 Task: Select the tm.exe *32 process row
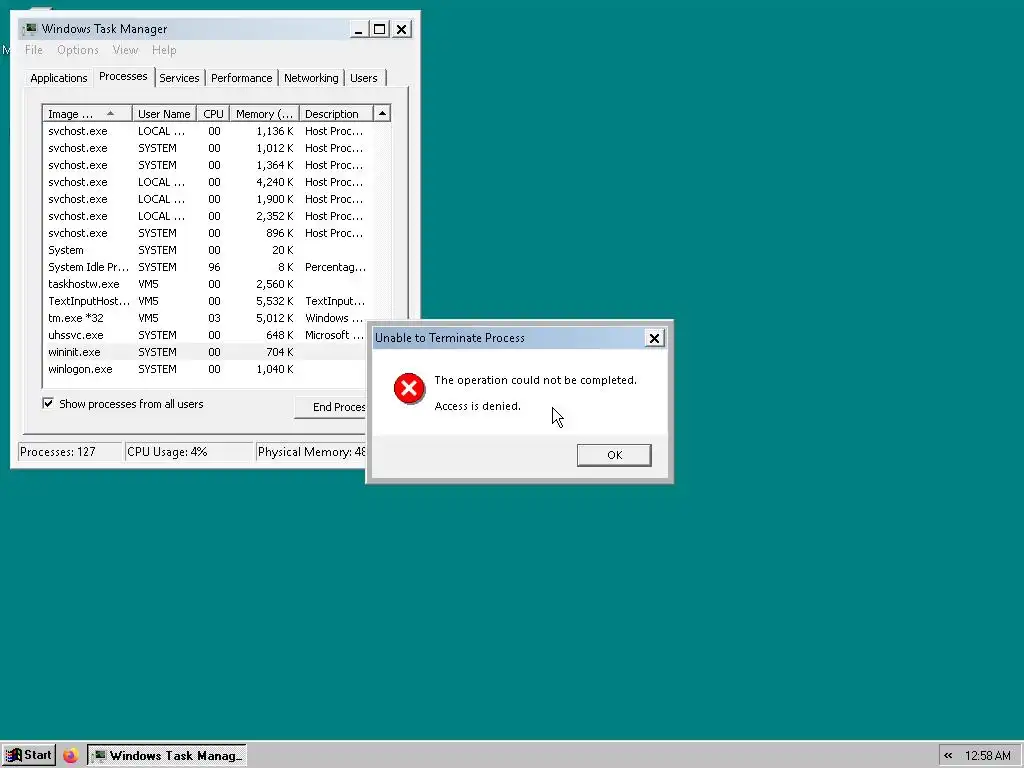click(x=206, y=318)
